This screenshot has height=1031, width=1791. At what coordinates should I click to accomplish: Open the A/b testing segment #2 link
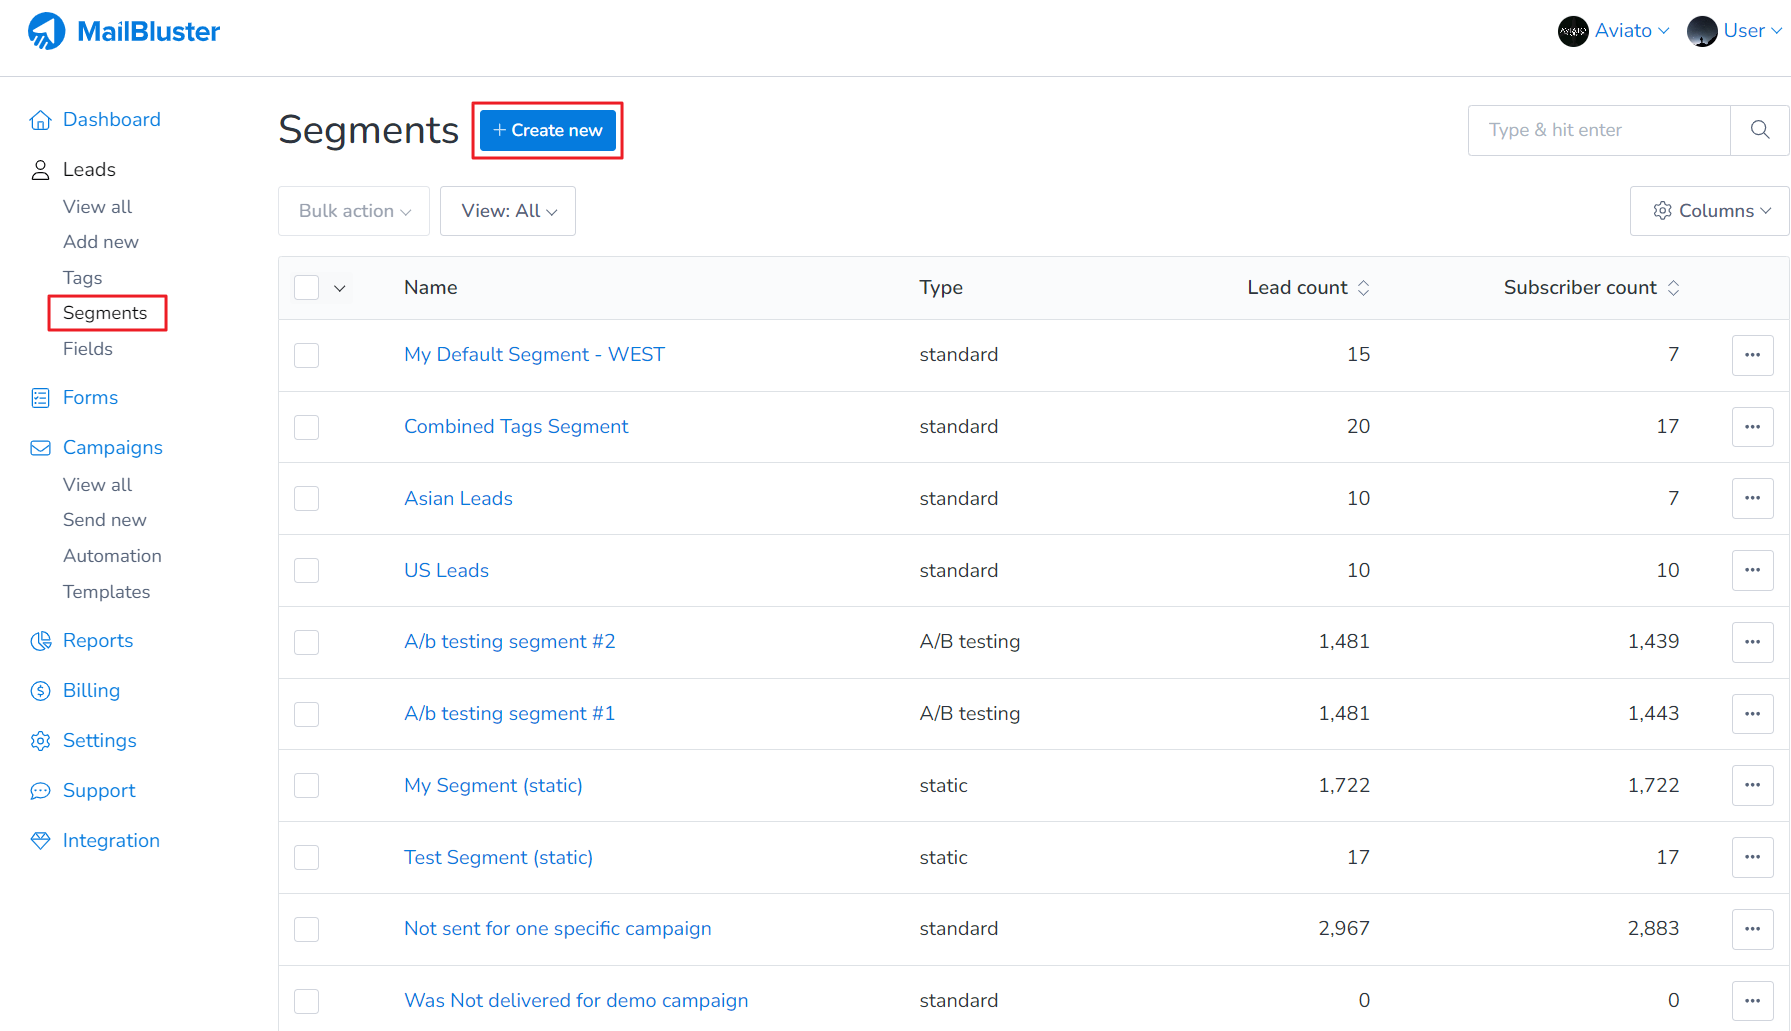pos(509,642)
